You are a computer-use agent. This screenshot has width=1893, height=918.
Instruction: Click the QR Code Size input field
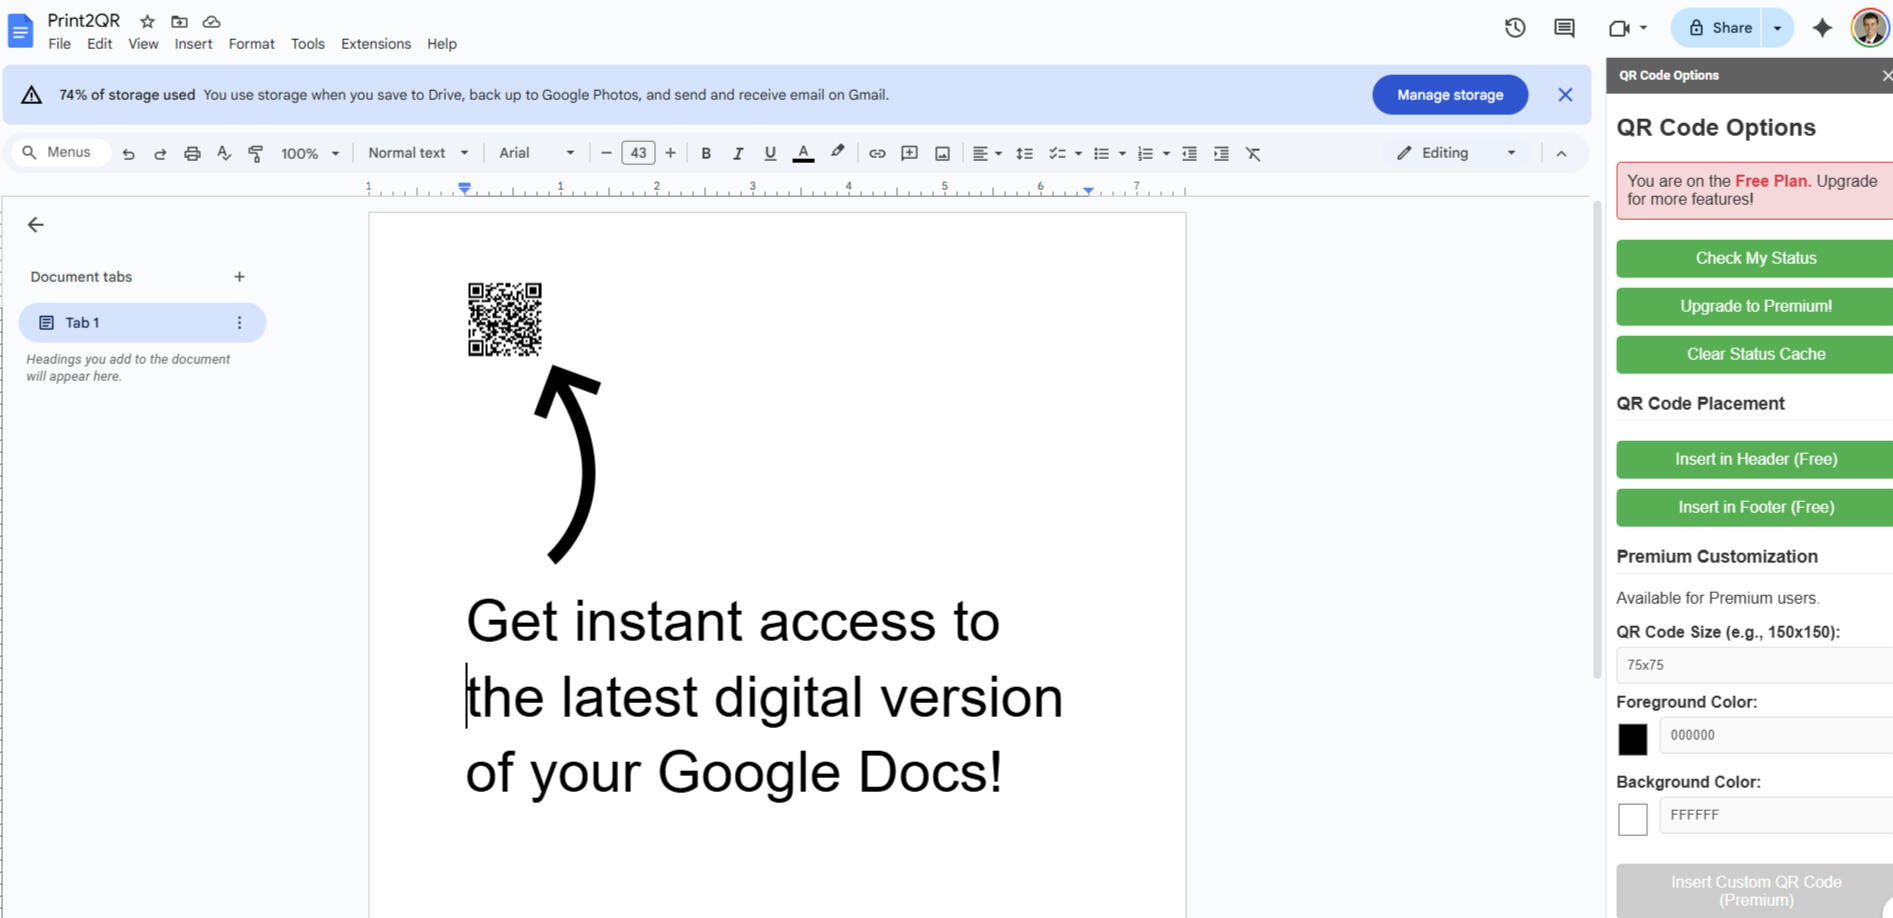click(1755, 665)
